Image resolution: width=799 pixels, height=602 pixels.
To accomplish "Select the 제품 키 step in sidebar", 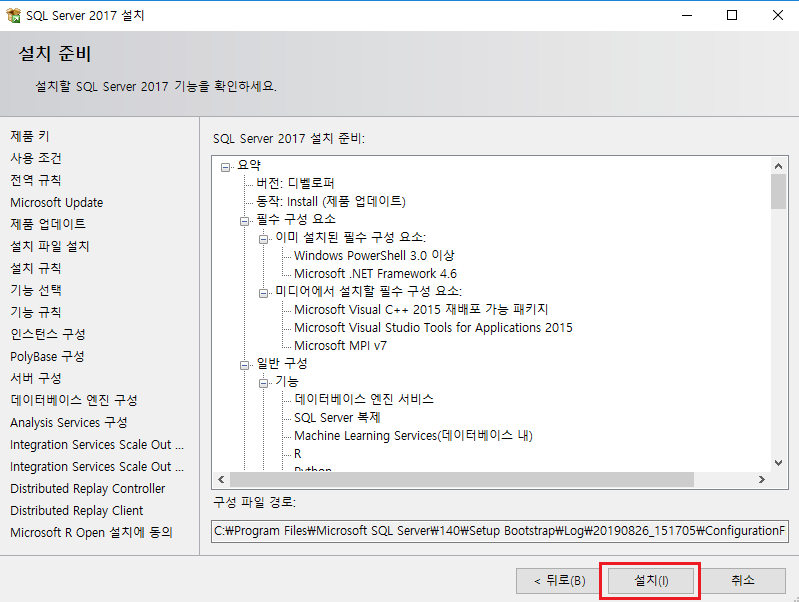I will click(30, 136).
